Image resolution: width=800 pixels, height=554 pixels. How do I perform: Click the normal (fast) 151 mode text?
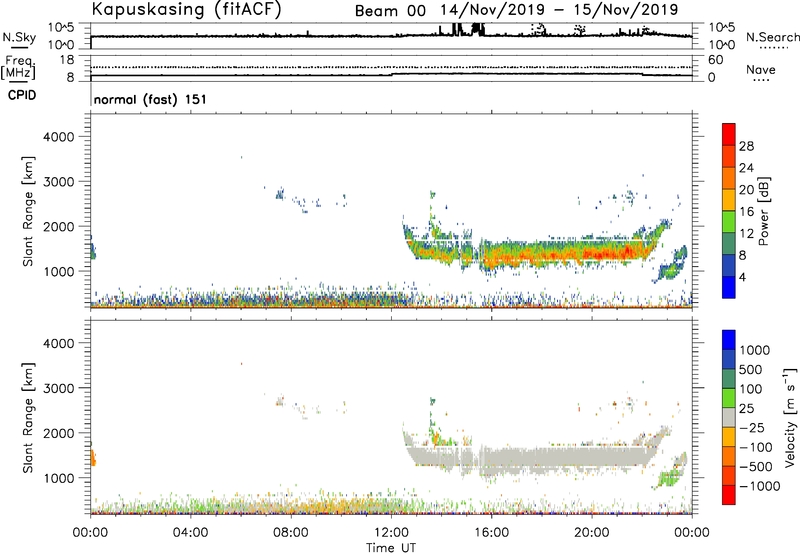point(150,99)
